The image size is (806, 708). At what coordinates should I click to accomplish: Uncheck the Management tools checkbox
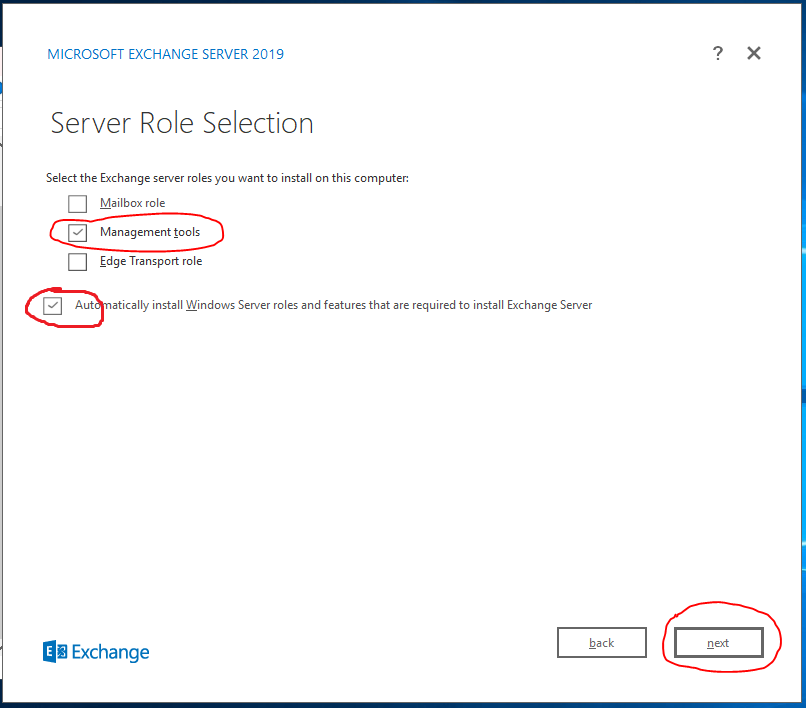click(77, 232)
